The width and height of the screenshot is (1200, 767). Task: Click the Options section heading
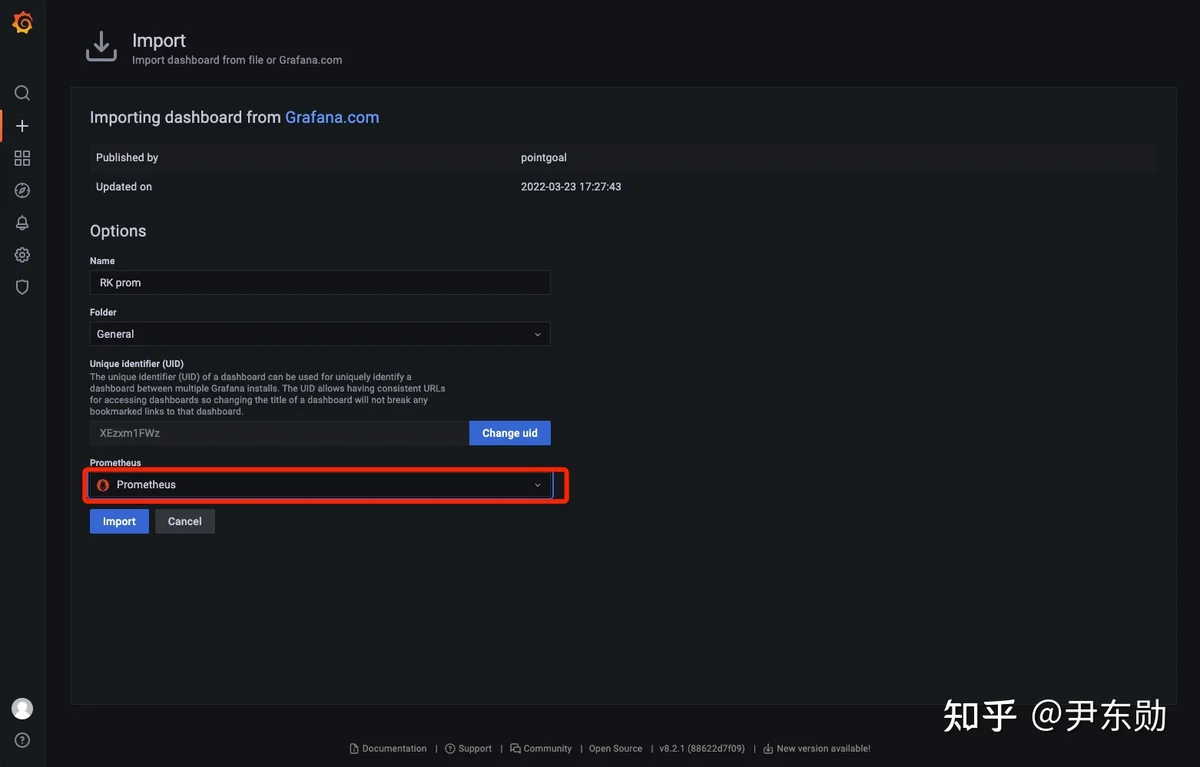point(118,231)
